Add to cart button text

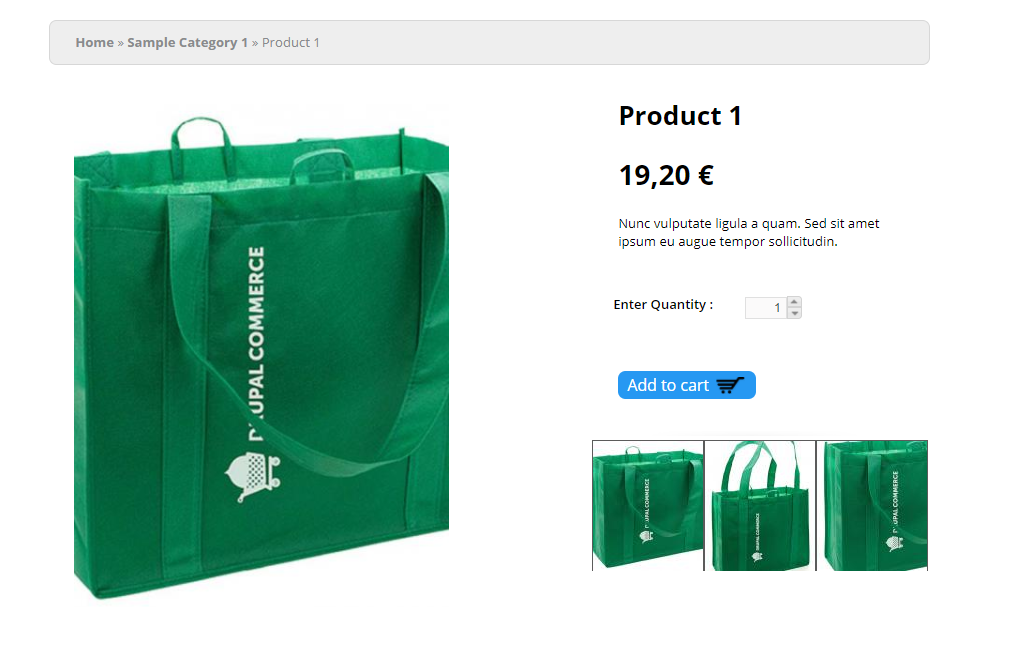668,385
